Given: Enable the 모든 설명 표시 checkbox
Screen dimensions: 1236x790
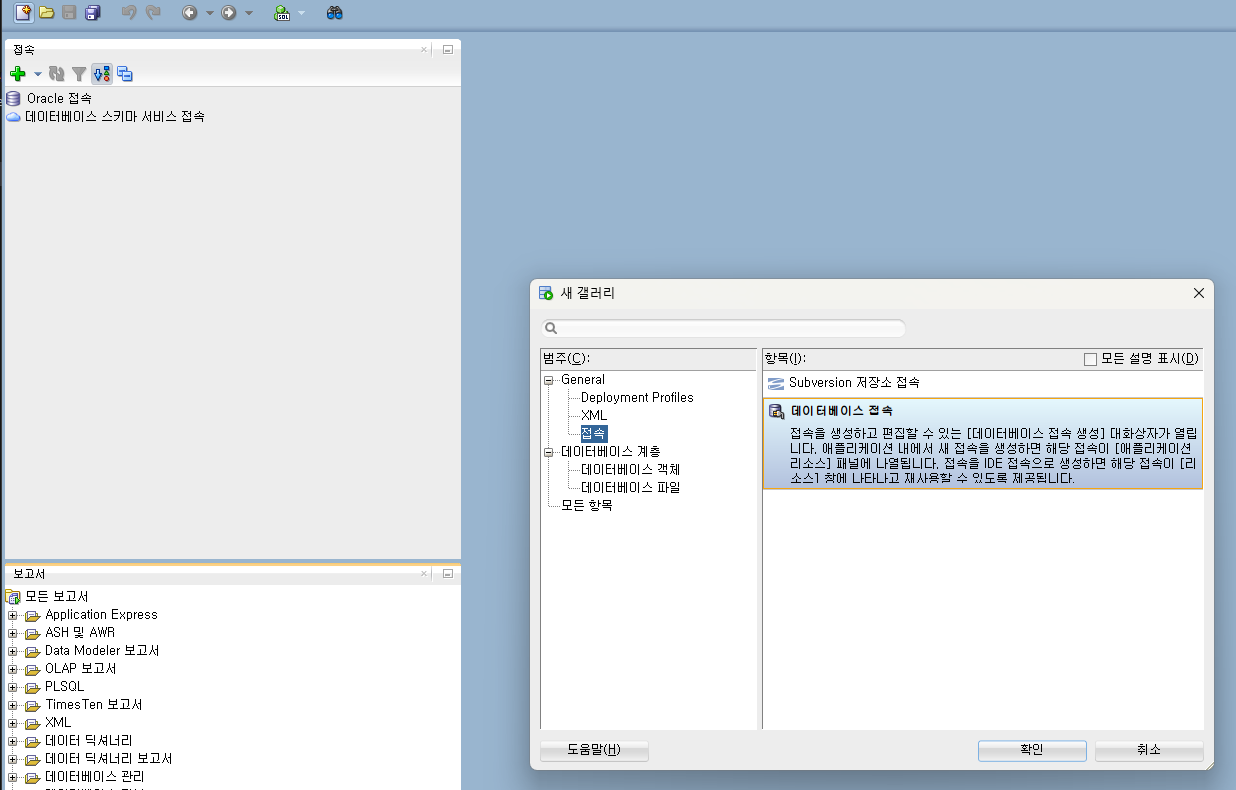Looking at the screenshot, I should (x=1090, y=359).
